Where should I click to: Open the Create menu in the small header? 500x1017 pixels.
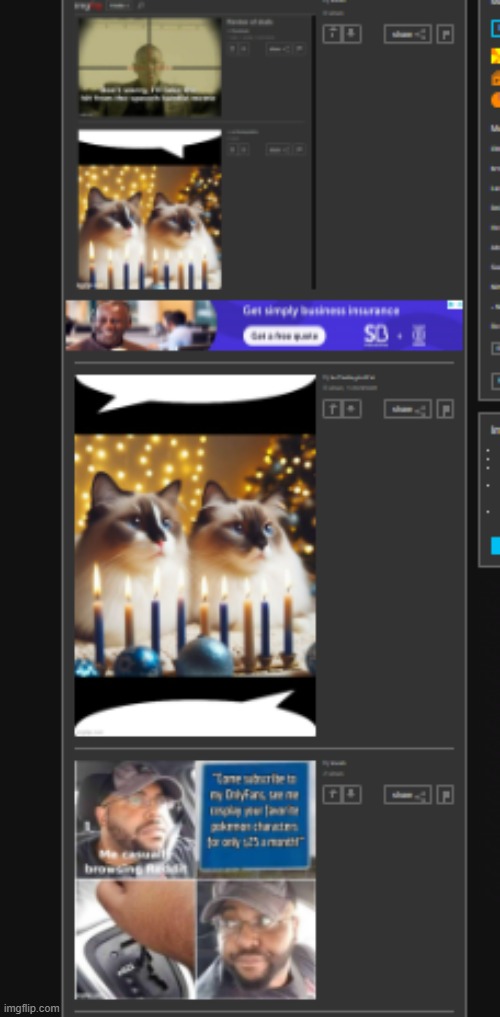119,5
